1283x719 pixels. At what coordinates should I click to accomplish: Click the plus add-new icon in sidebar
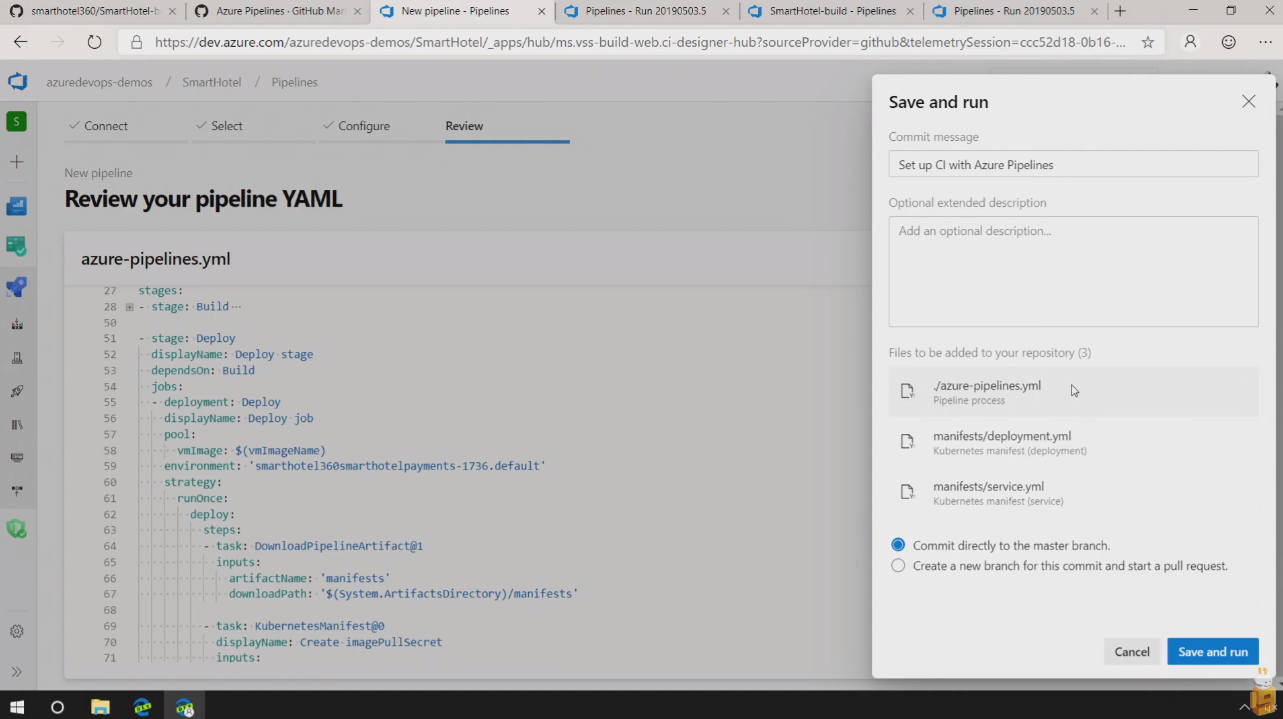(x=16, y=161)
